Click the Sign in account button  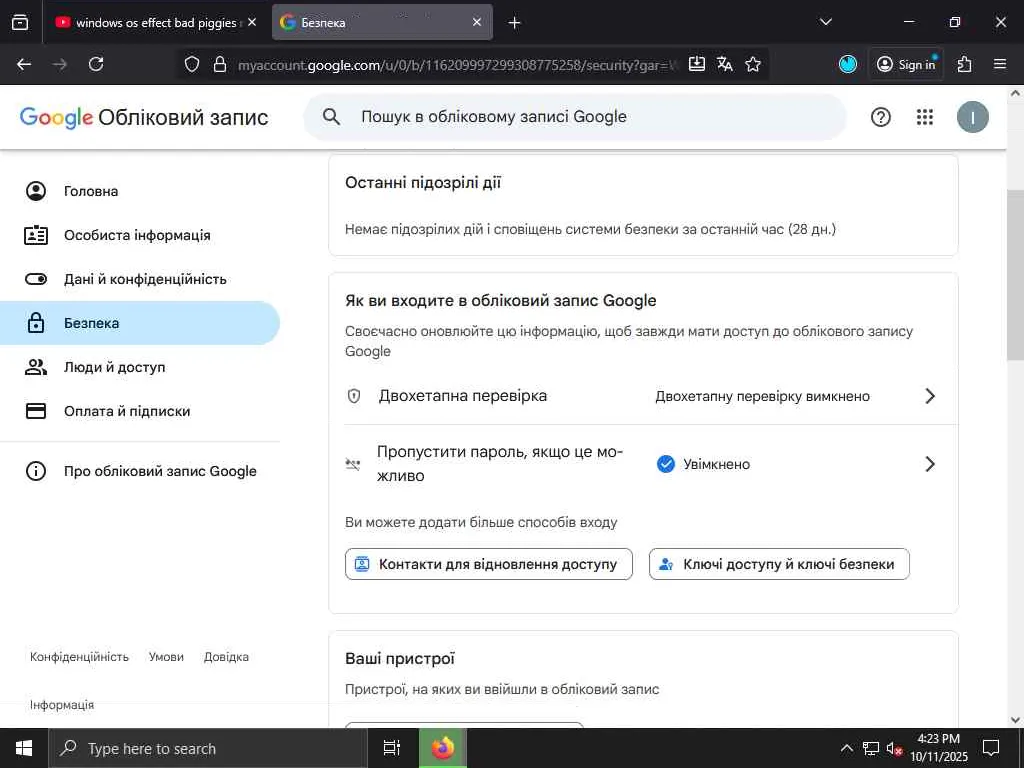coord(906,64)
